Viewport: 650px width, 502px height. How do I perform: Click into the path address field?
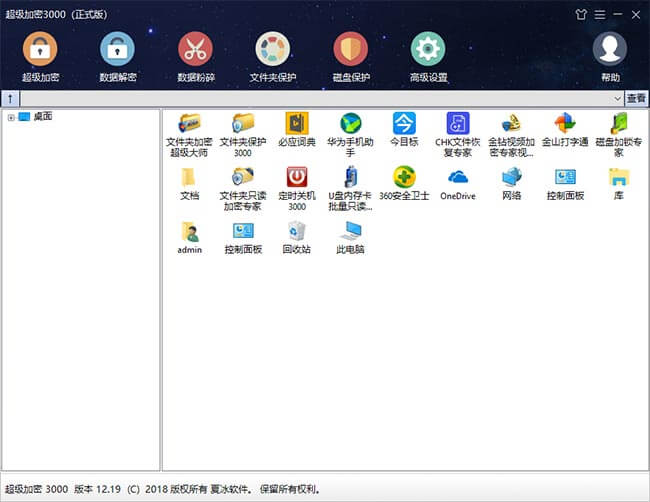316,99
